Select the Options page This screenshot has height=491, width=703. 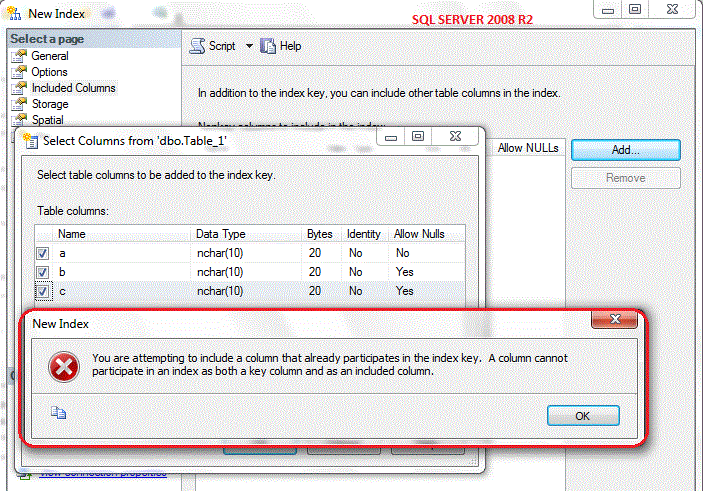tap(49, 72)
